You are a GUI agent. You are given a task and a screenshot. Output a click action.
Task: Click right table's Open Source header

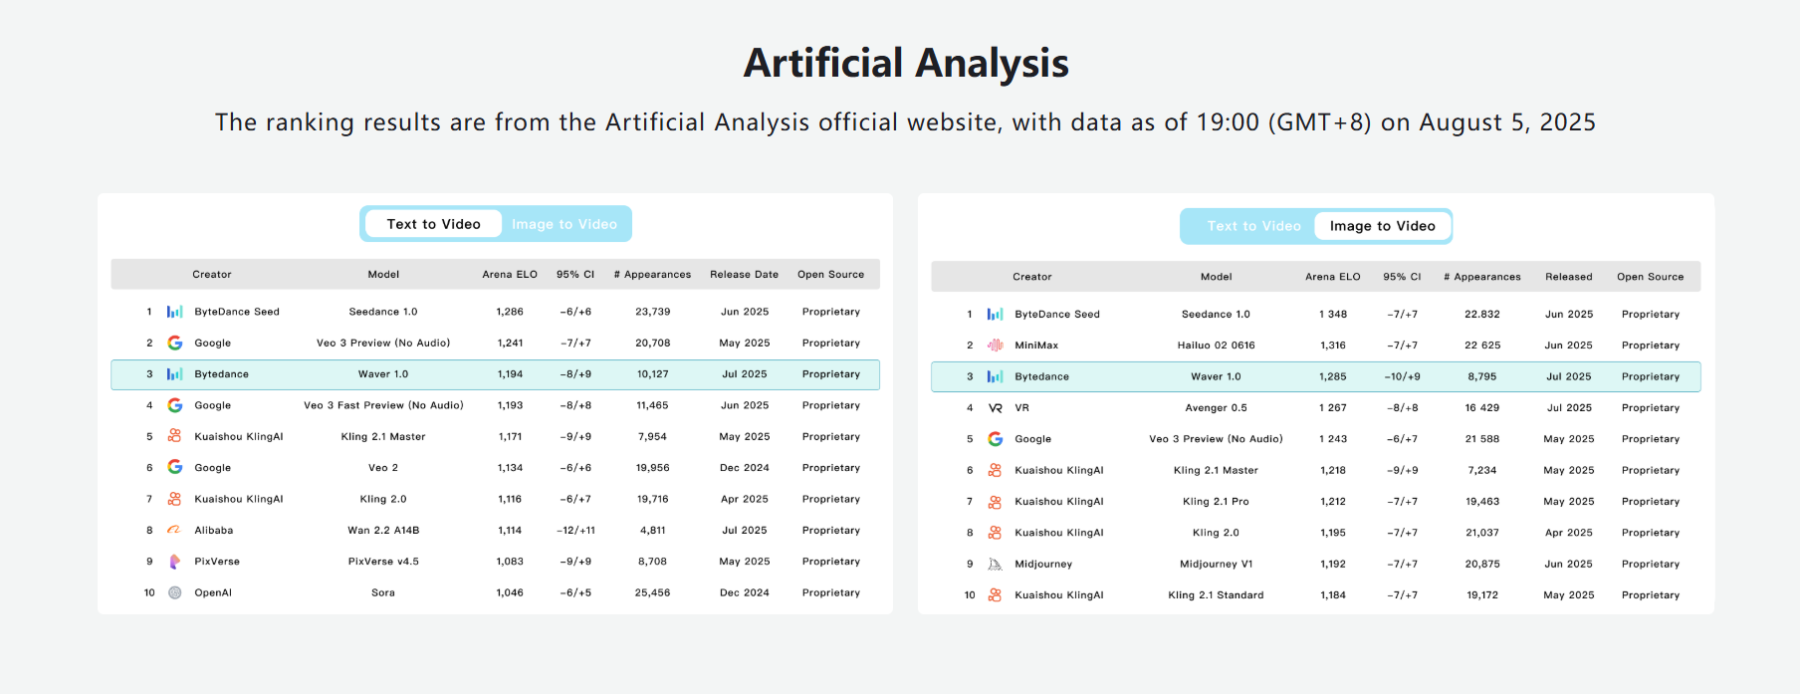click(1650, 277)
